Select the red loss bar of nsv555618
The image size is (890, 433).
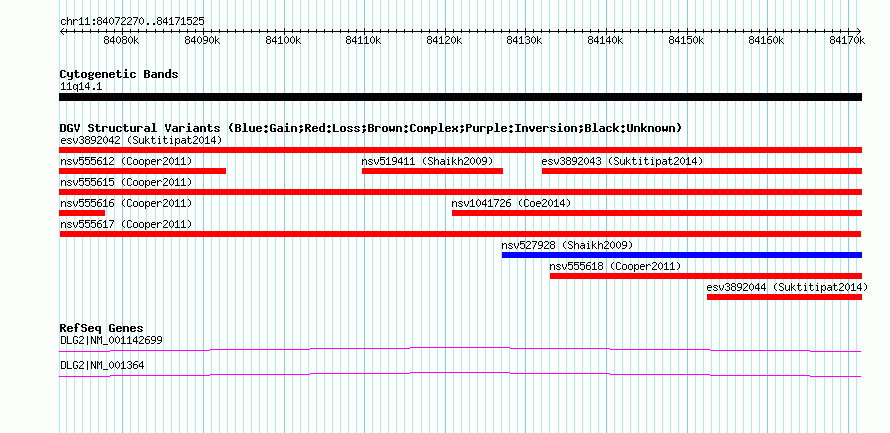point(706,276)
